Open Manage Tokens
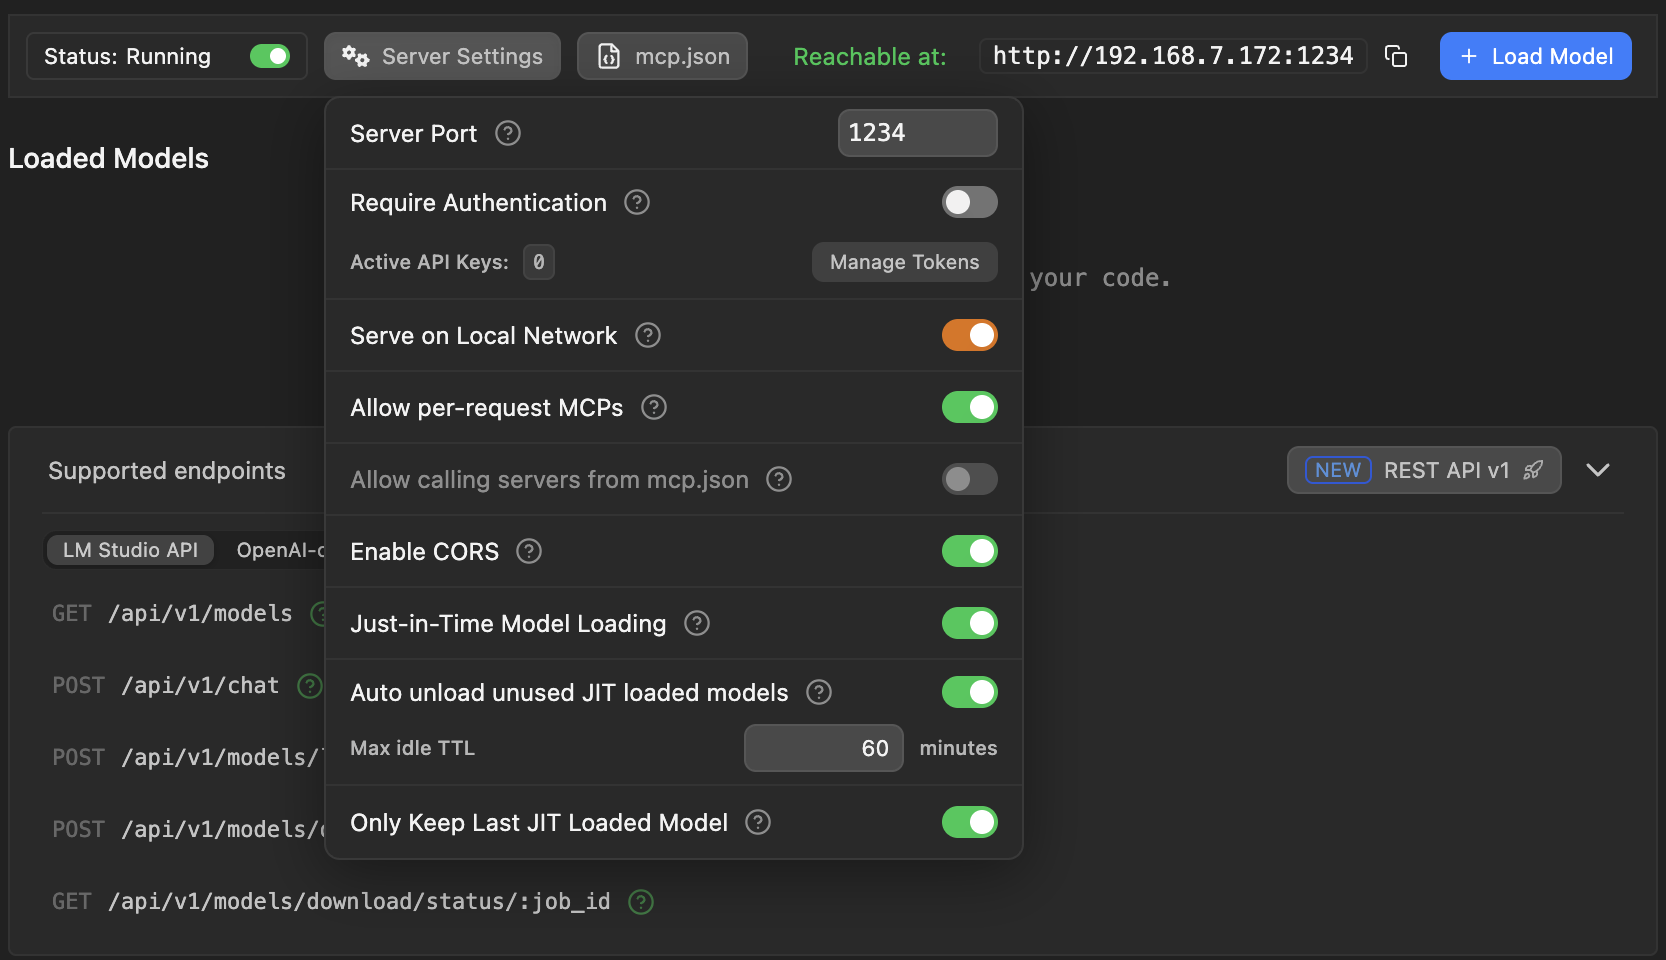The image size is (1666, 960). 903,262
